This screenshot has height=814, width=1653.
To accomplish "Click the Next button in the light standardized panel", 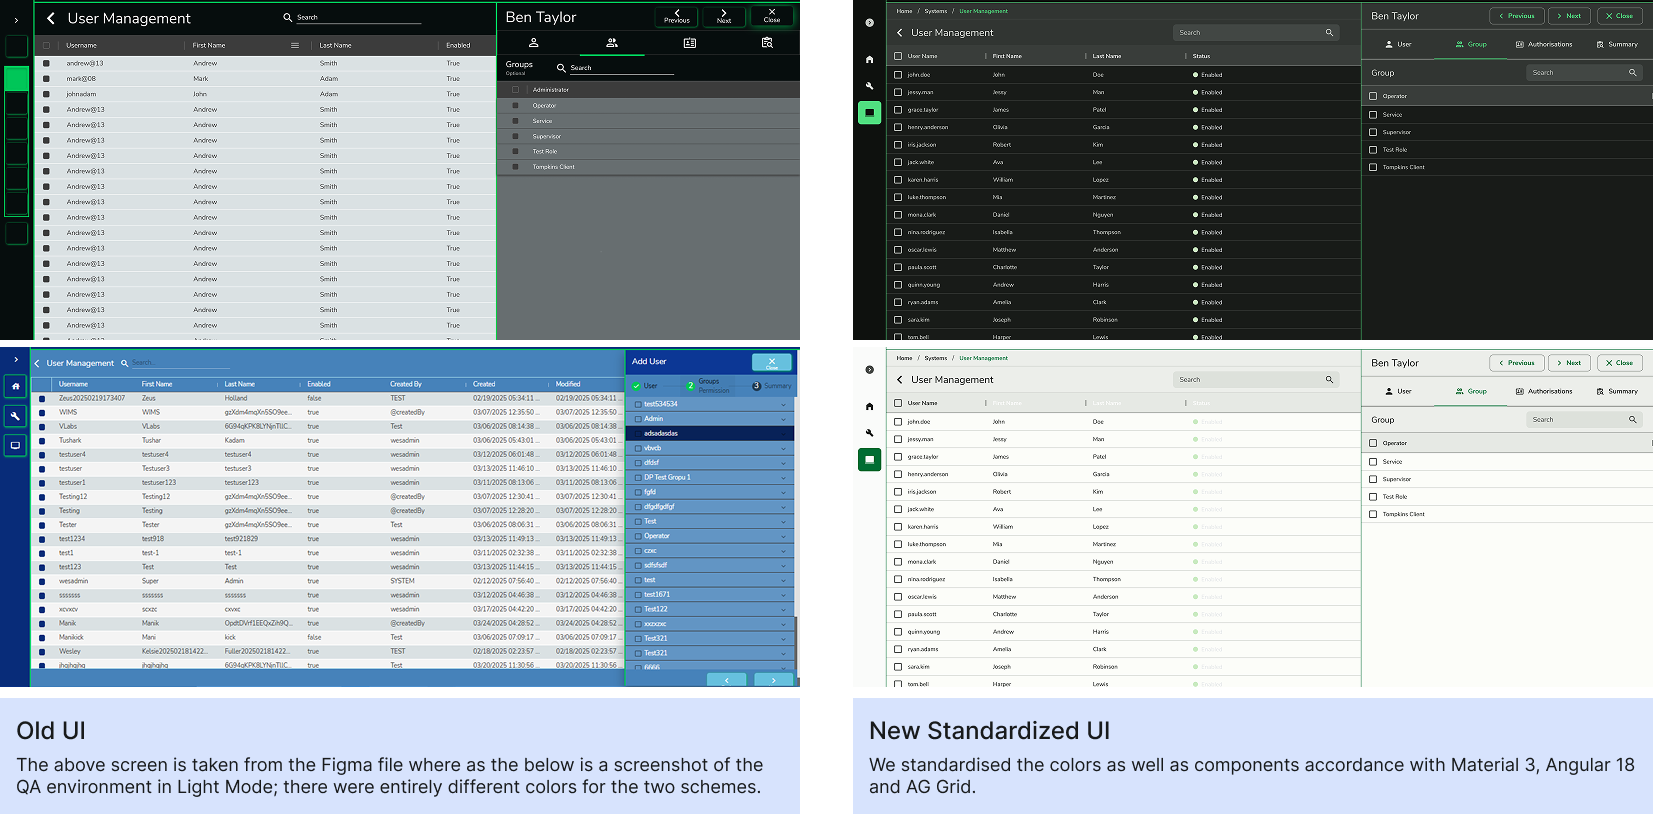I will (x=1568, y=363).
